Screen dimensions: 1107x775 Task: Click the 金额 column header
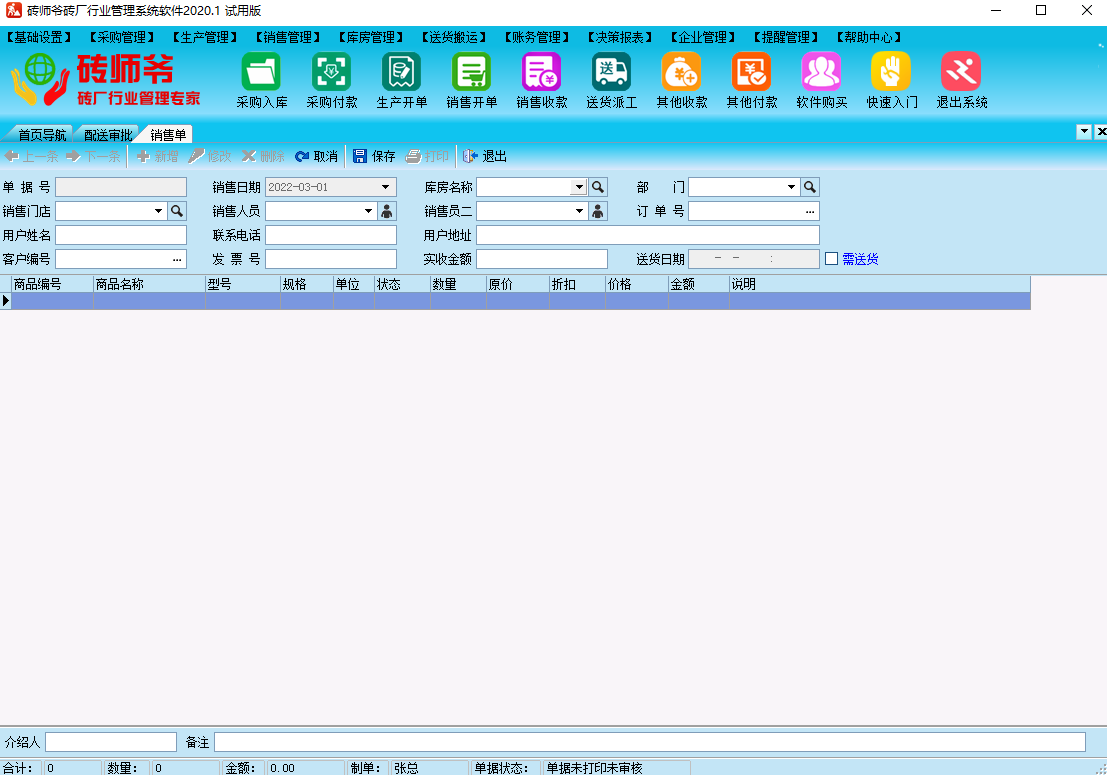click(x=698, y=284)
